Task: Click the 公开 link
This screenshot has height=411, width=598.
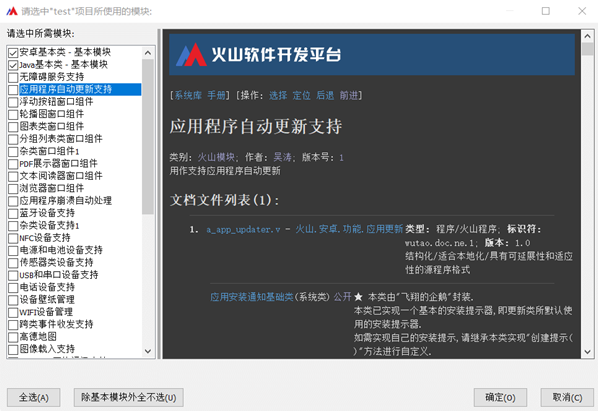Action: pyautogui.click(x=342, y=297)
